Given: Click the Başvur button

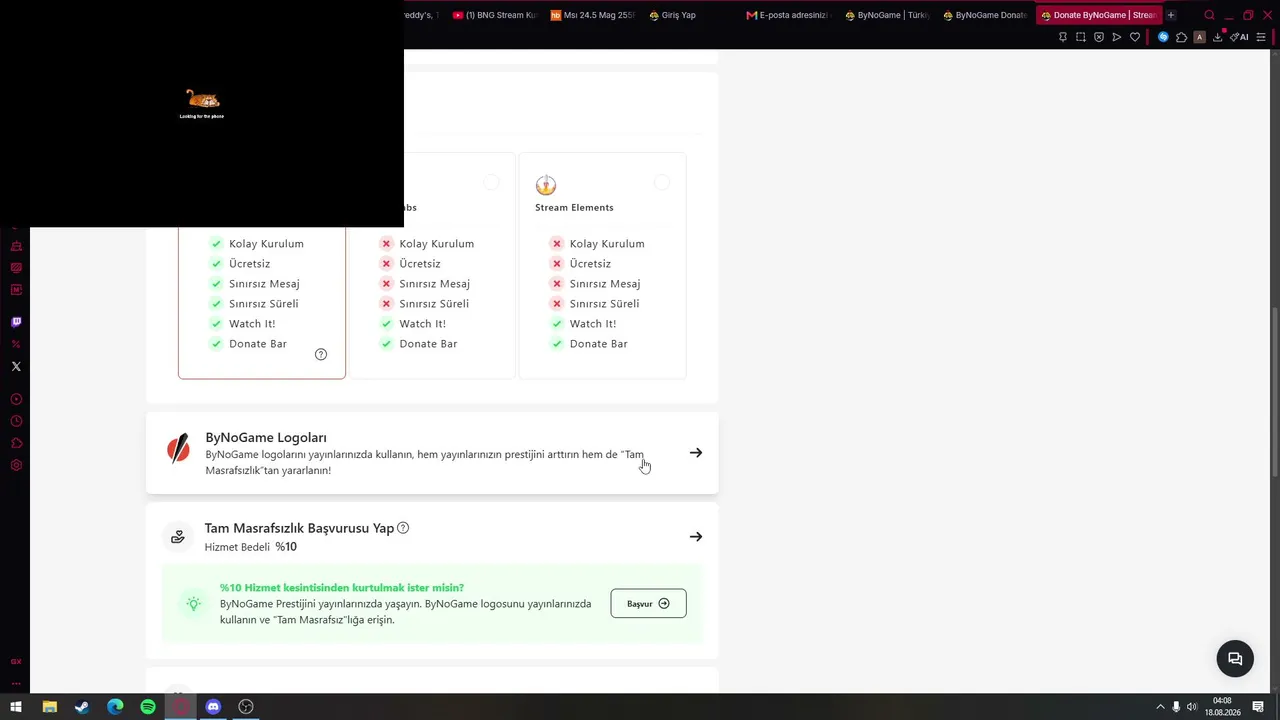Looking at the screenshot, I should pyautogui.click(x=648, y=603).
